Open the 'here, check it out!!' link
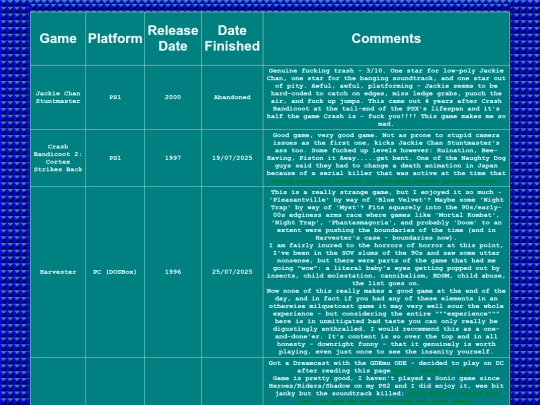Image resolution: width=540 pixels, height=405 pixels. (435, 371)
